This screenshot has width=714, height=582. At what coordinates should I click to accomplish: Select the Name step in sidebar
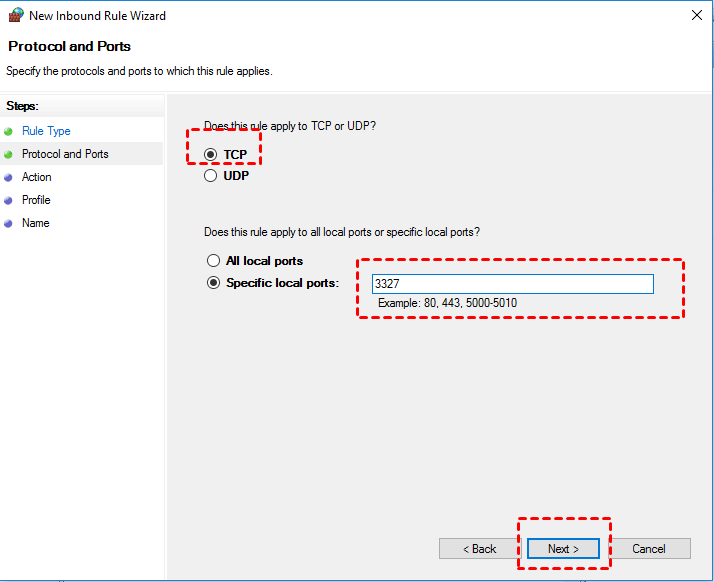(x=35, y=223)
